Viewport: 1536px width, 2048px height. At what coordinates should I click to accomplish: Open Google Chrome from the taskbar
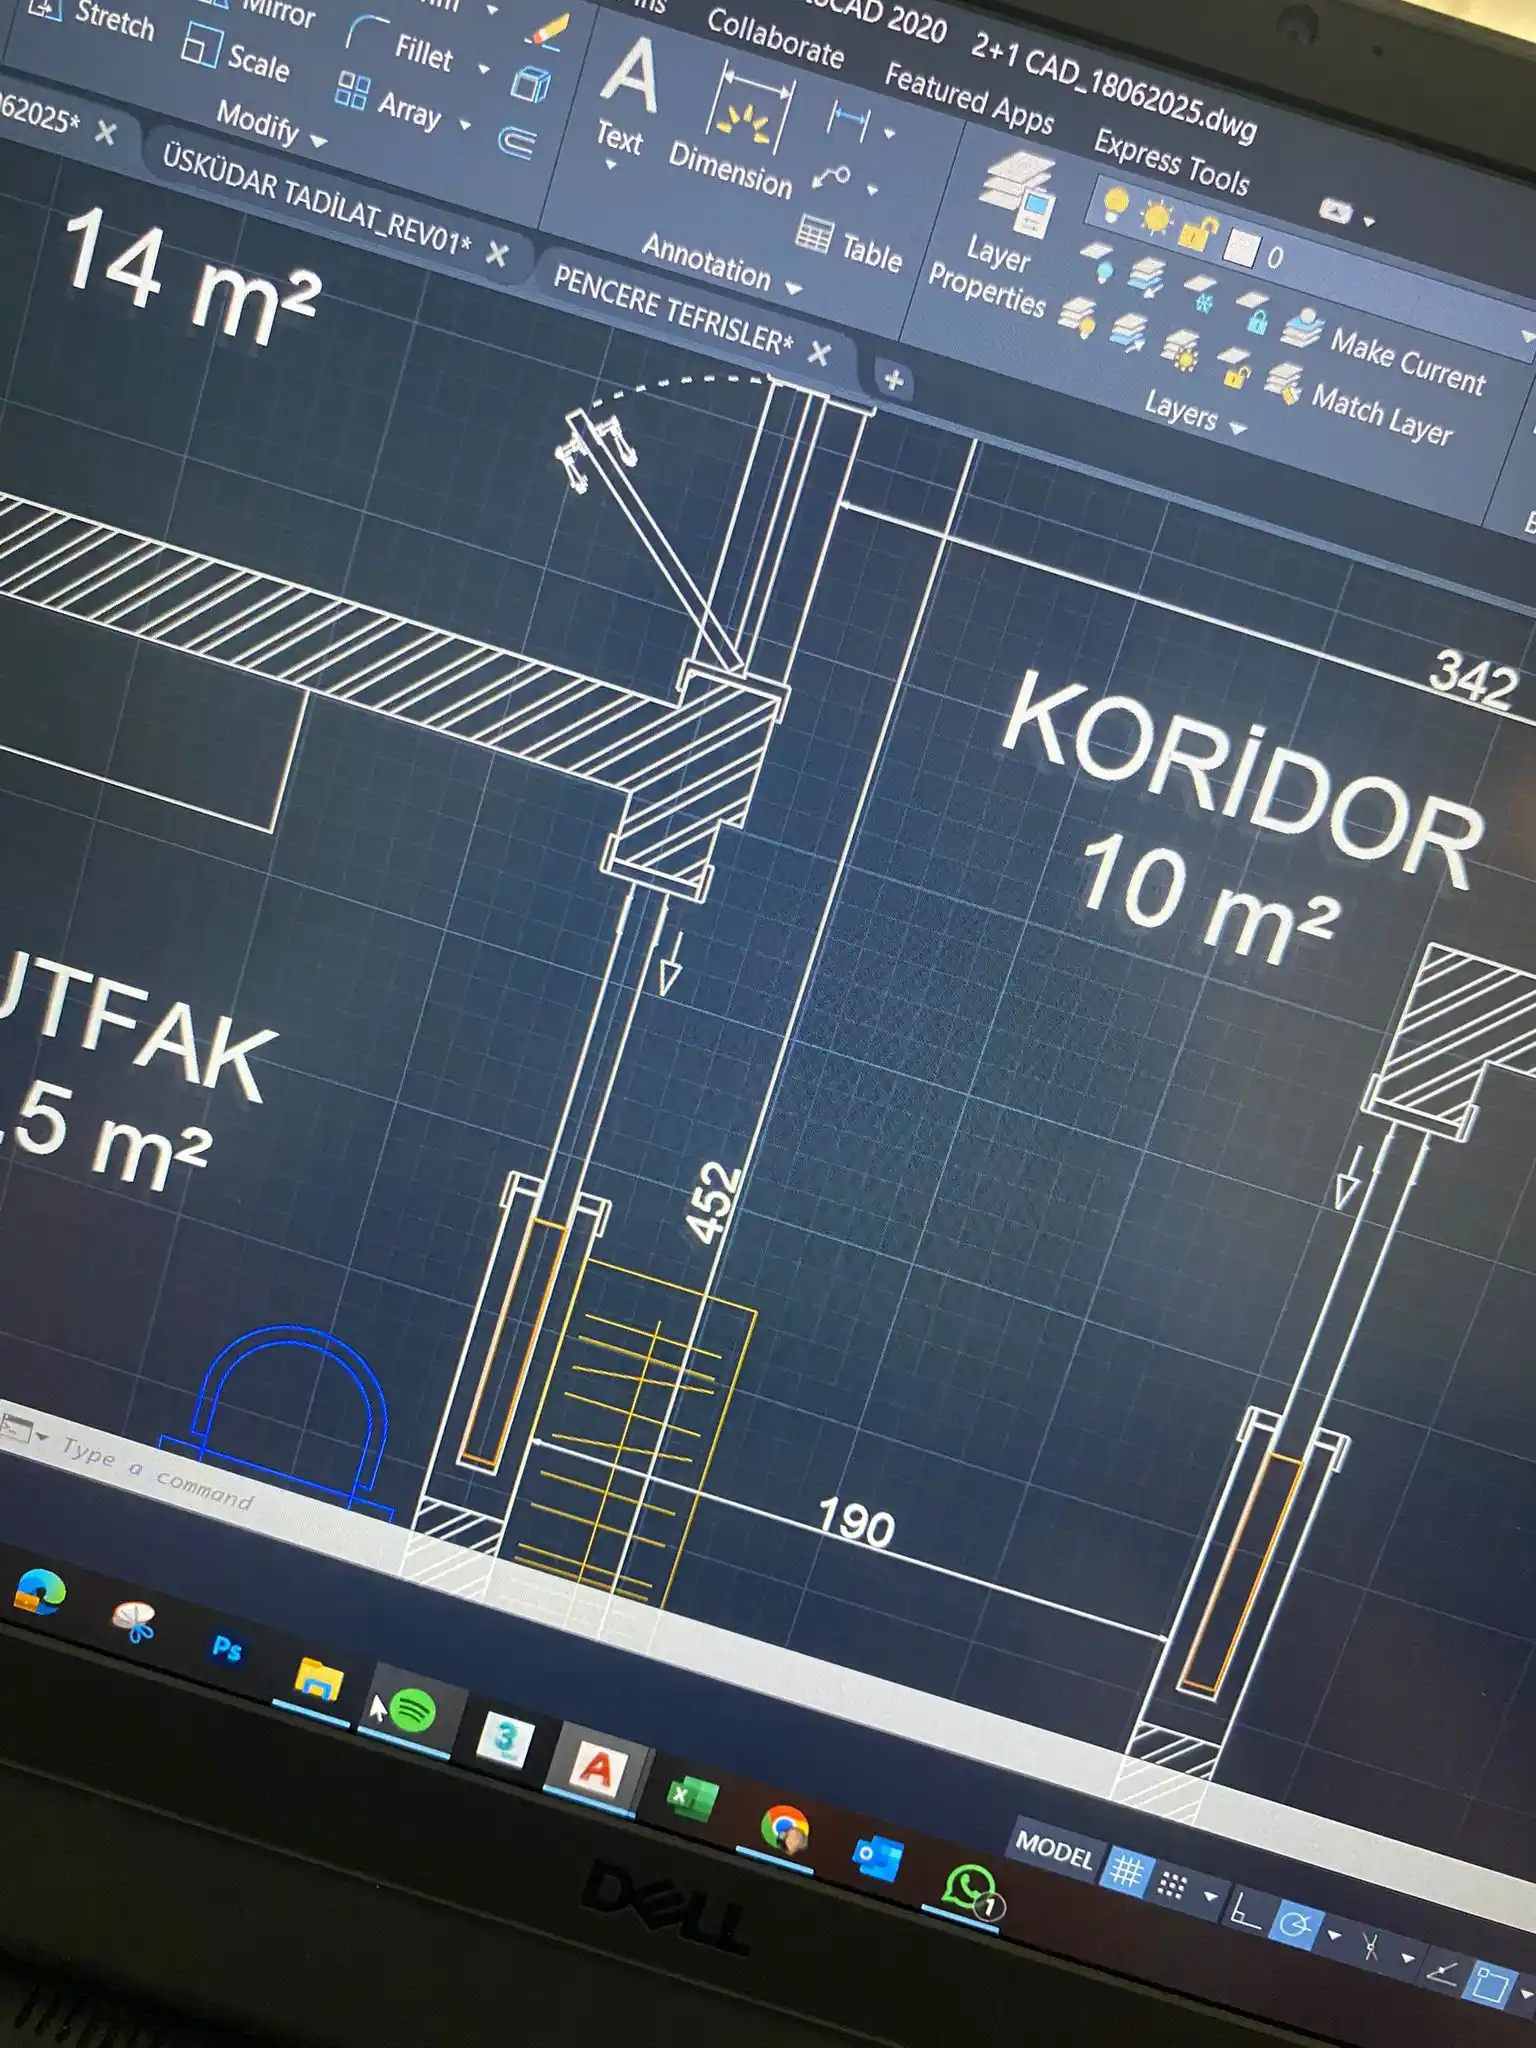pos(784,1831)
